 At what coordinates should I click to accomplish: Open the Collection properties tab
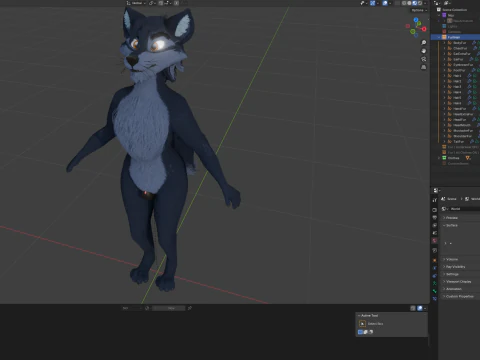(434, 250)
